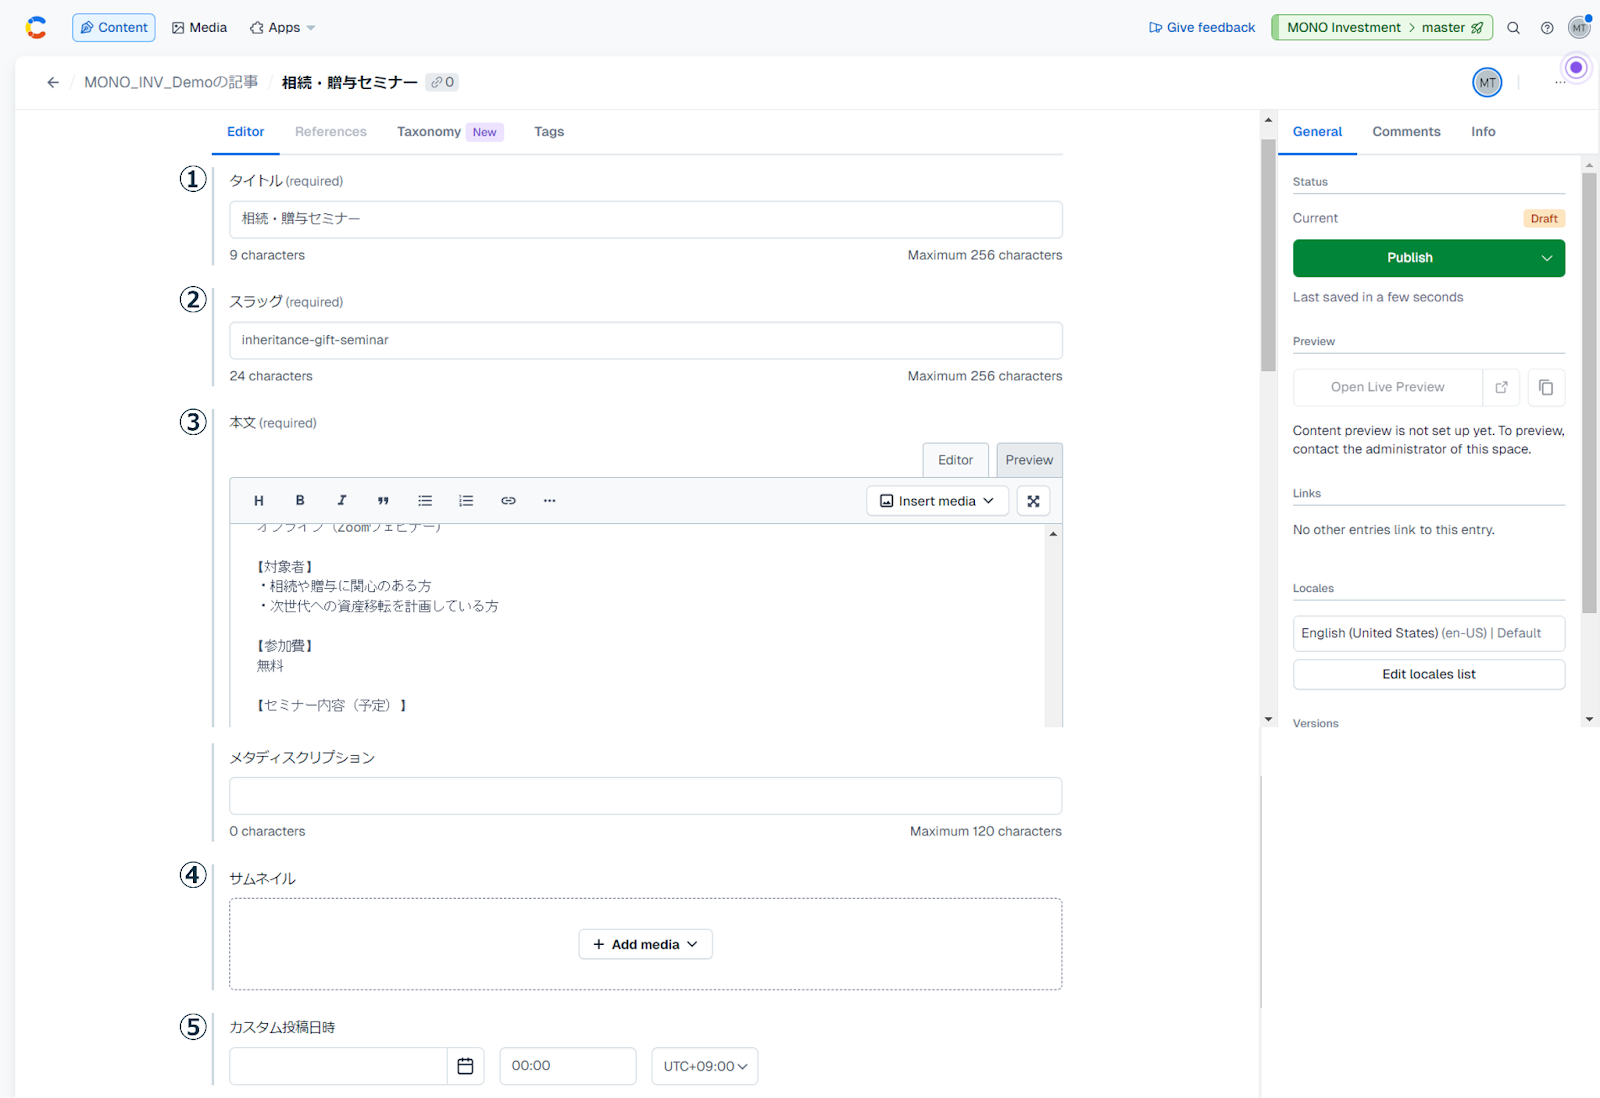Click the main editor vertical scrollbar
Viewport: 1600px width, 1098px height.
(1268, 255)
